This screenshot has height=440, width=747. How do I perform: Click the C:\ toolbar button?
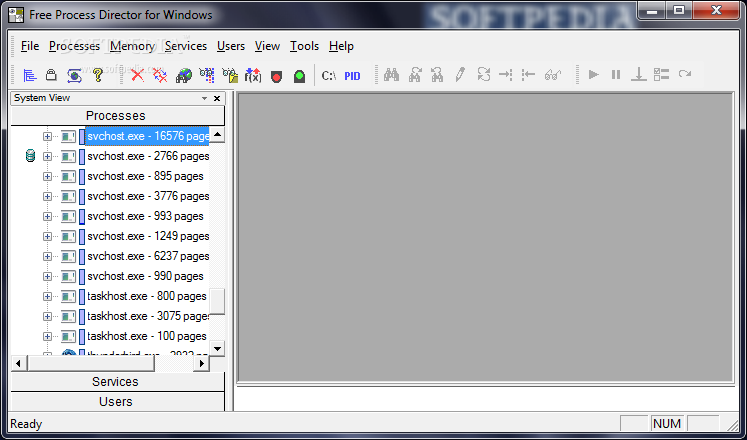coord(329,75)
